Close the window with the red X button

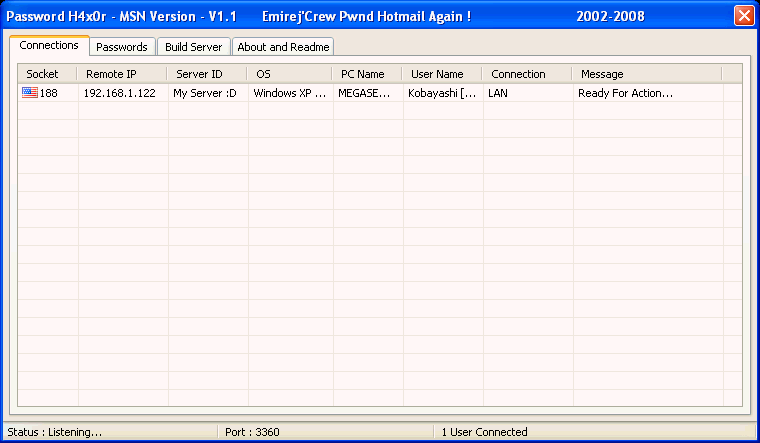click(743, 16)
